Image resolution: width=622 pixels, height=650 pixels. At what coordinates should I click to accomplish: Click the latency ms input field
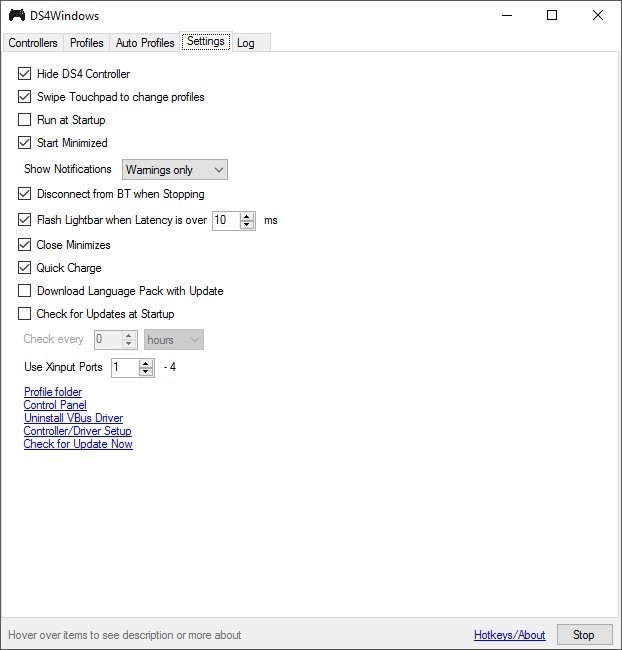pos(226,220)
